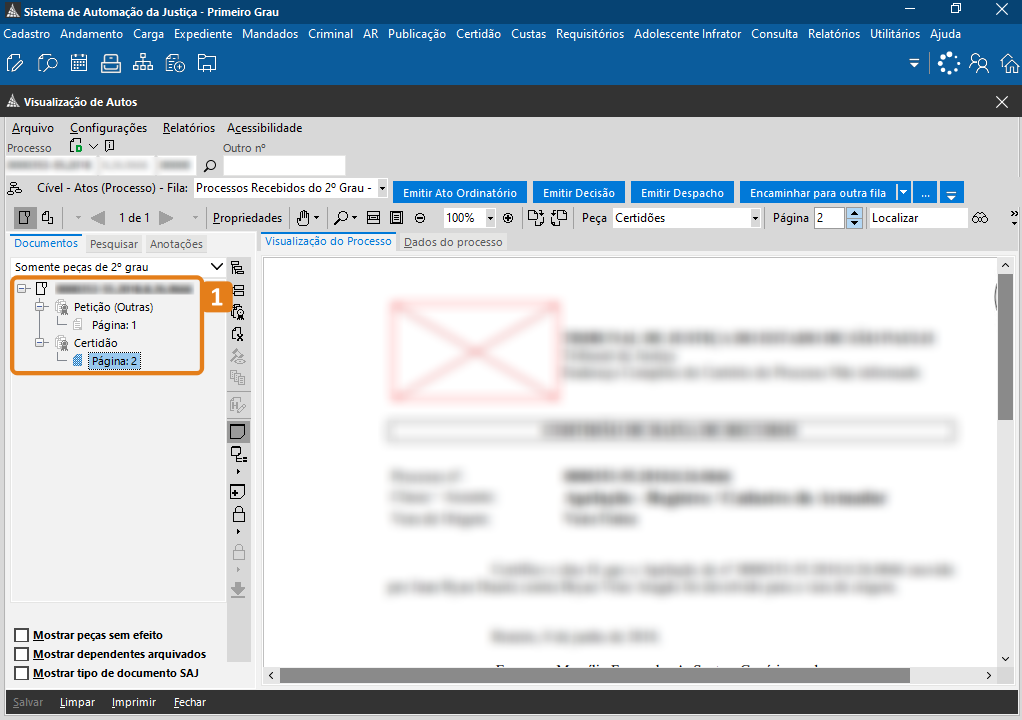
Task: Click the 'Emitir Decisão' button
Action: click(x=579, y=193)
